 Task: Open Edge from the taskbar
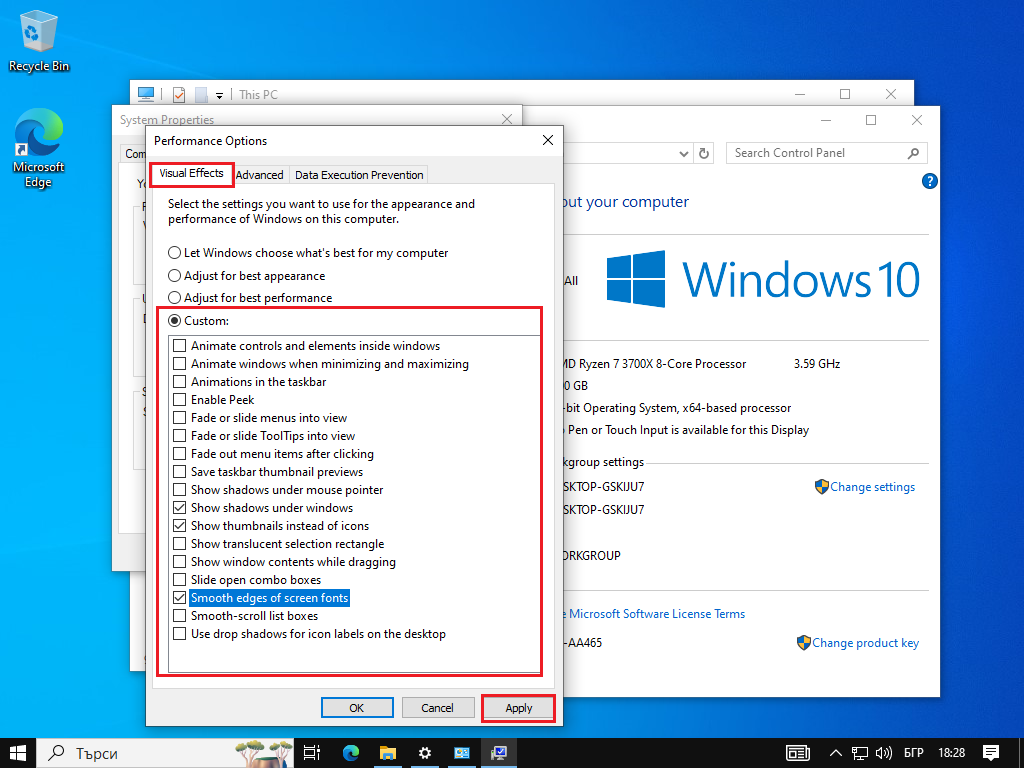coord(351,753)
